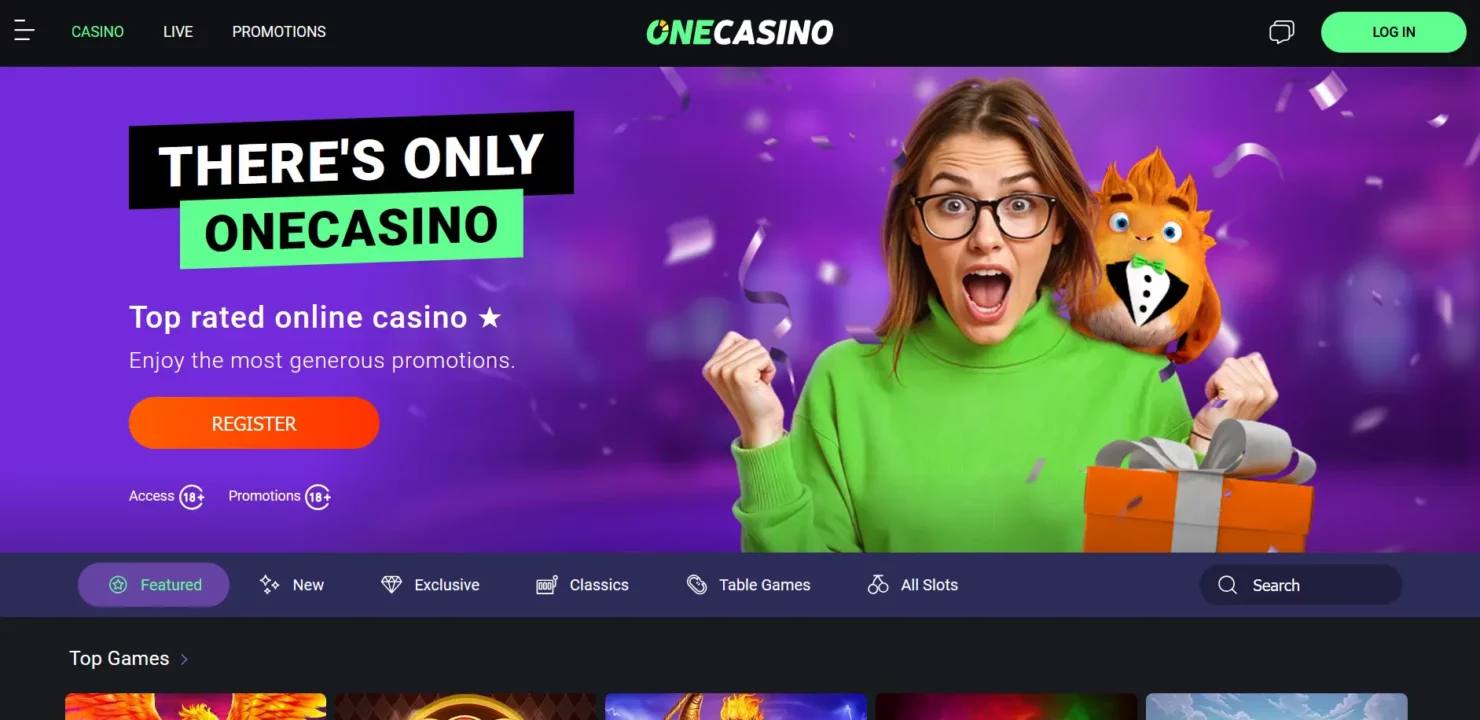The image size is (1480, 720).
Task: Select the CASINO menu item
Action: [98, 32]
